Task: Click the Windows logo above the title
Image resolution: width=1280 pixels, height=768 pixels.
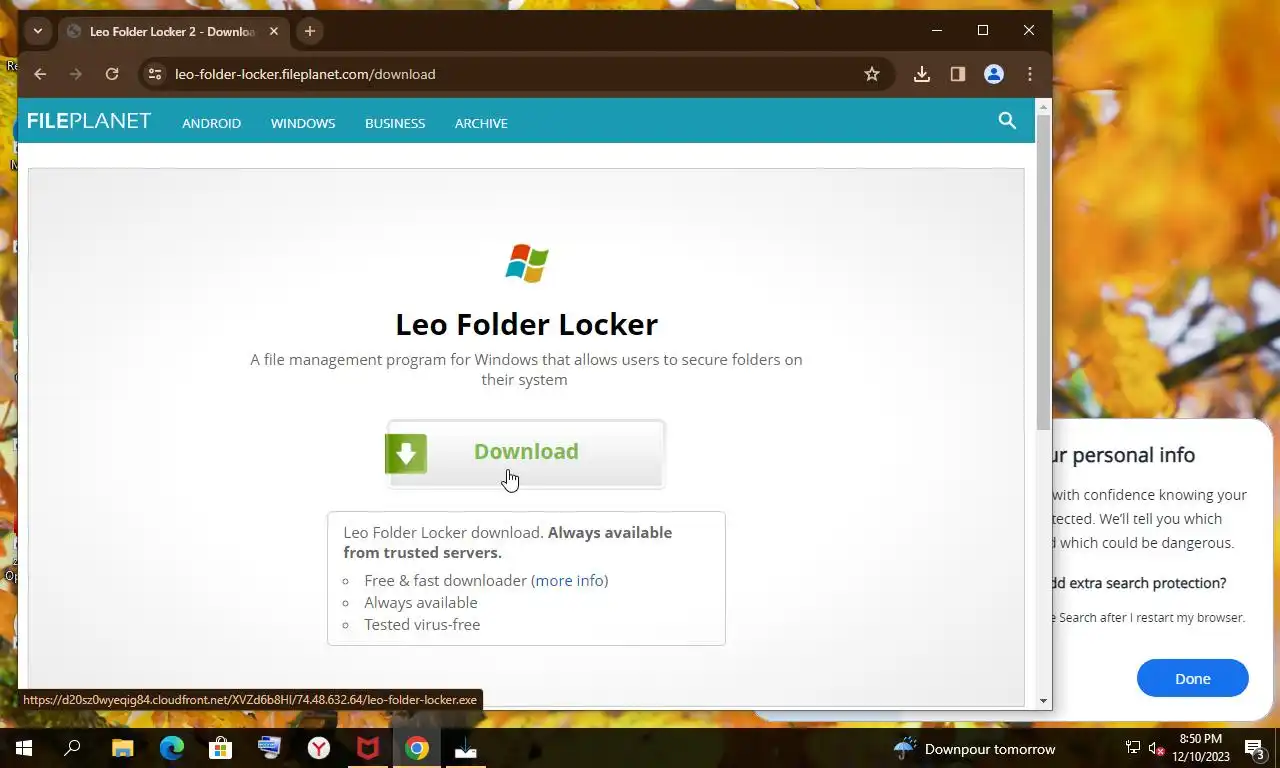Action: (x=527, y=263)
